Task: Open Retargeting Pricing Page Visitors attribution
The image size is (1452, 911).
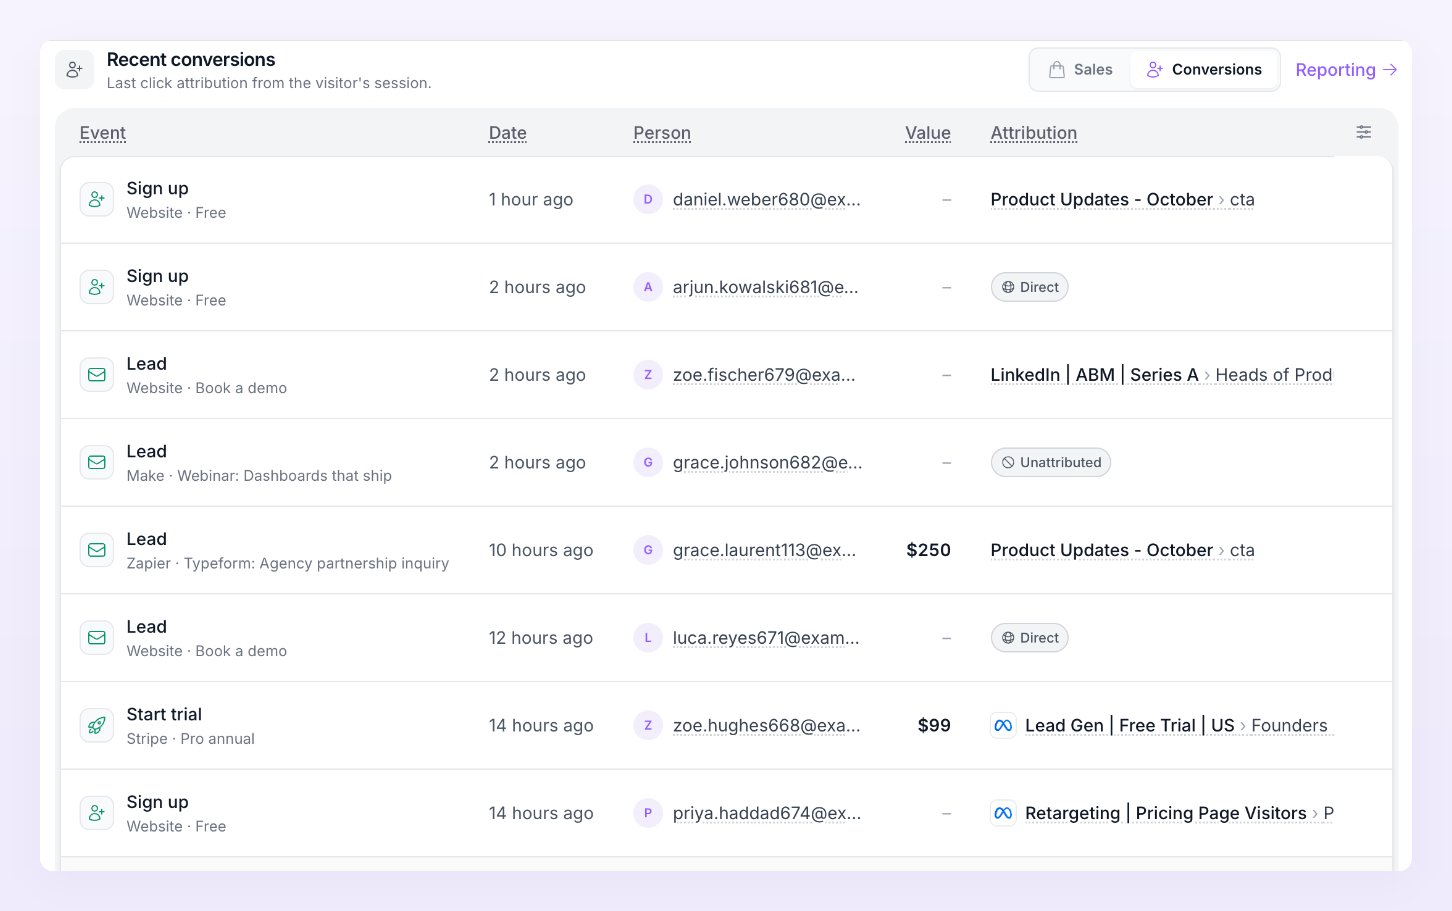Action: coord(1179,813)
